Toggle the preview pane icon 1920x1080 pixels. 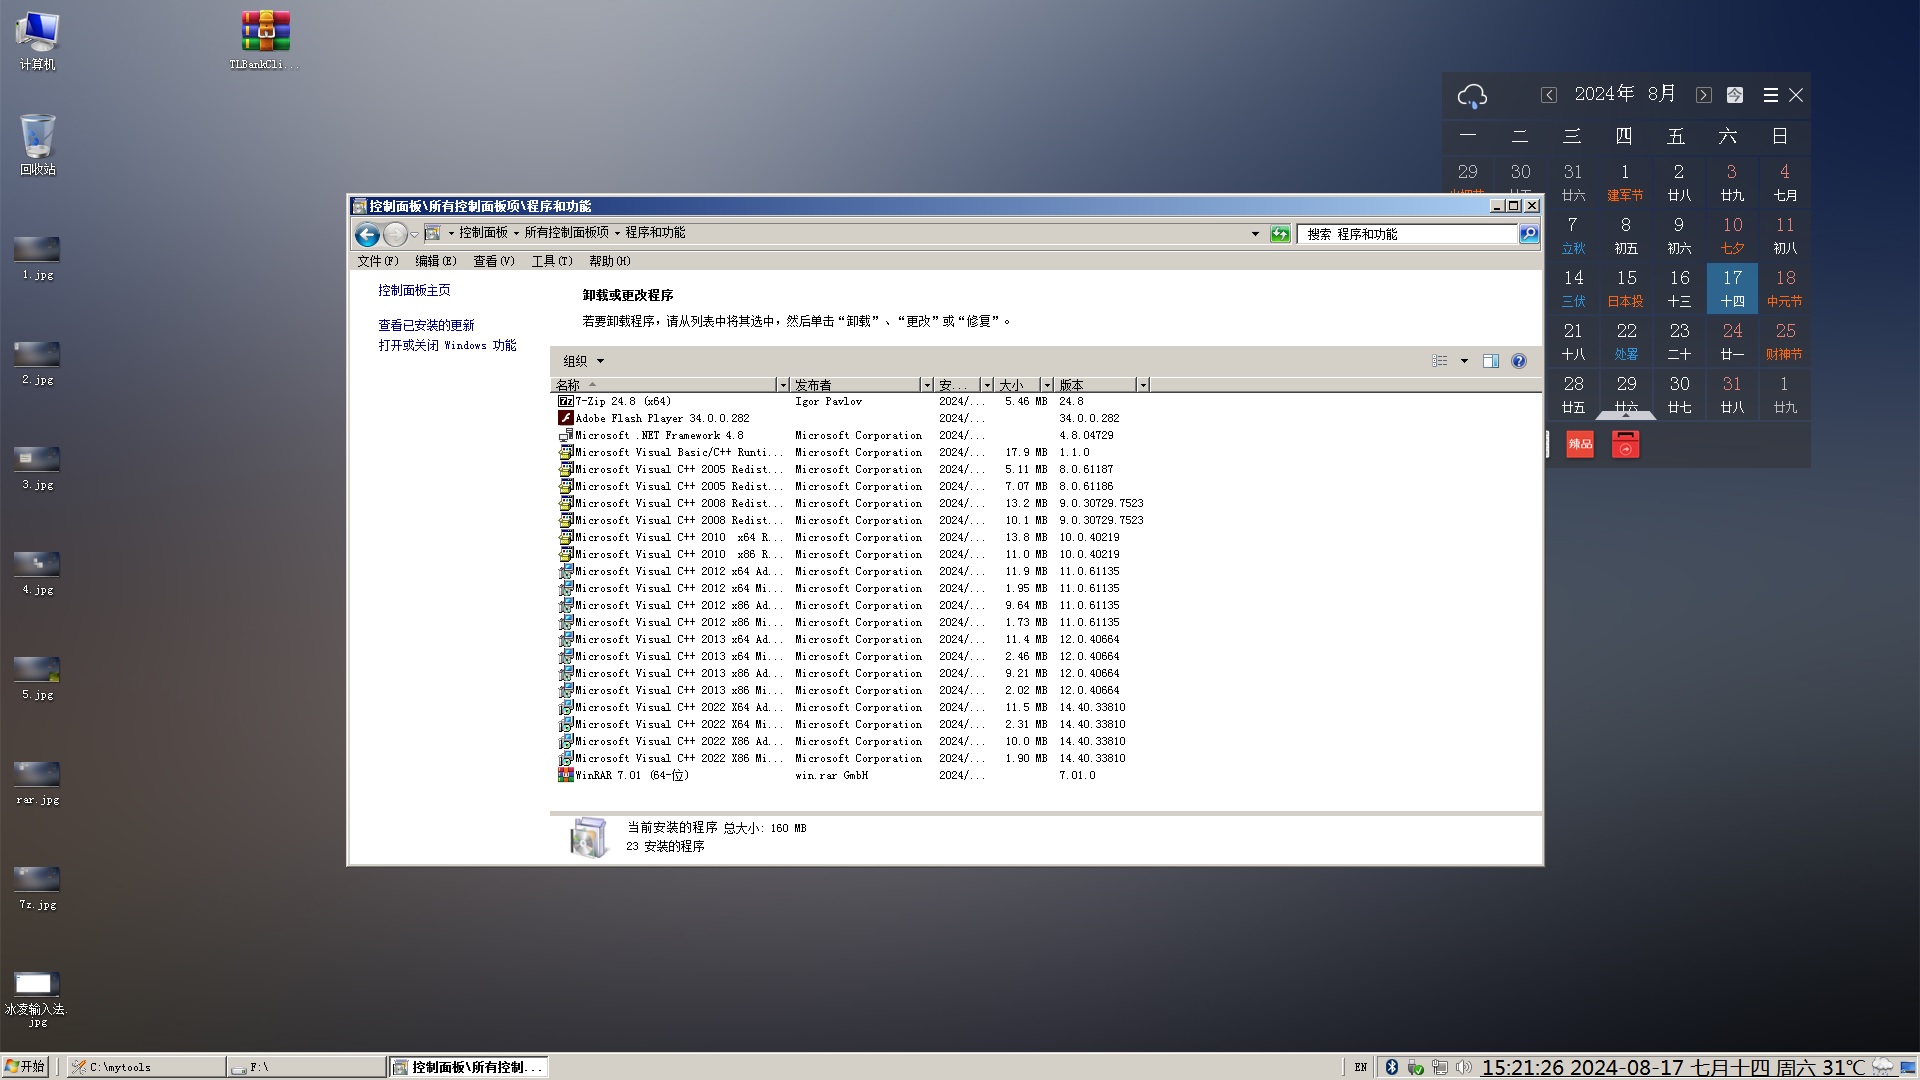click(x=1491, y=361)
